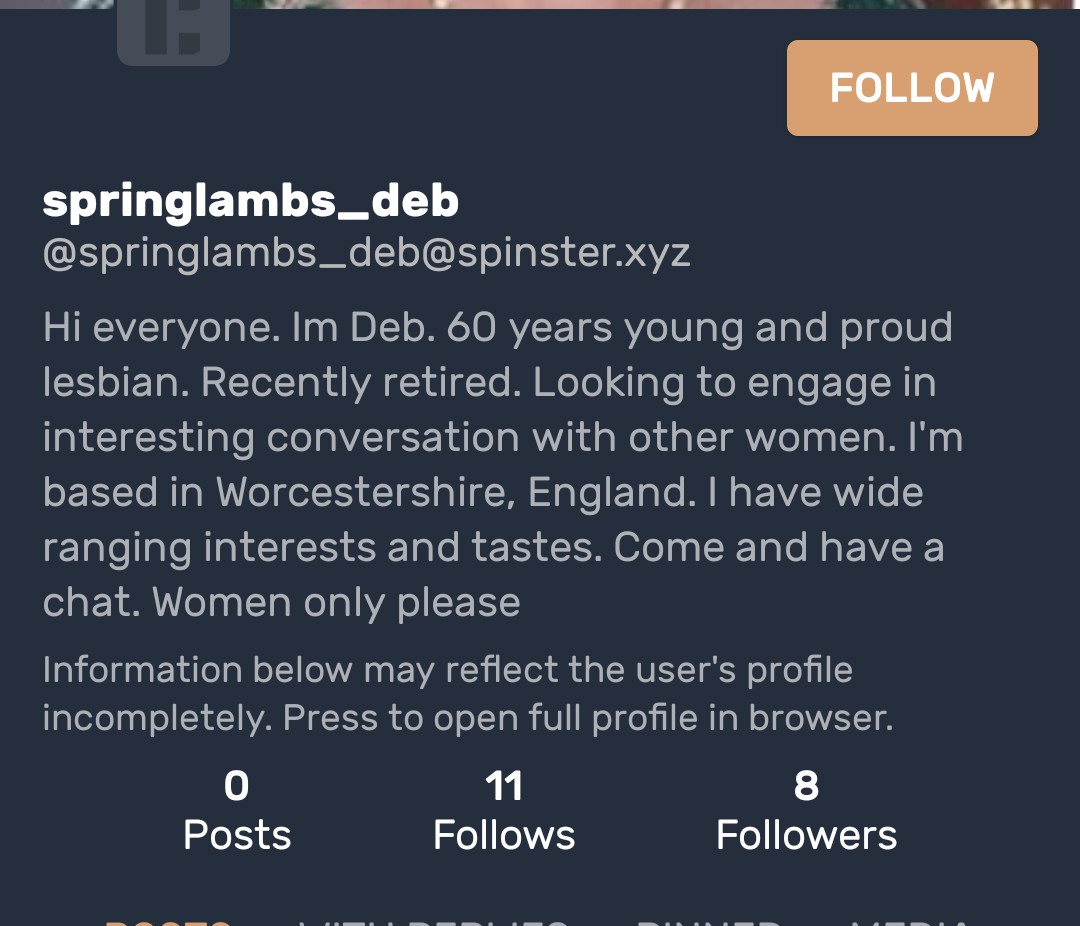1080x926 pixels.
Task: Tap the 8 followers count number
Action: (806, 786)
